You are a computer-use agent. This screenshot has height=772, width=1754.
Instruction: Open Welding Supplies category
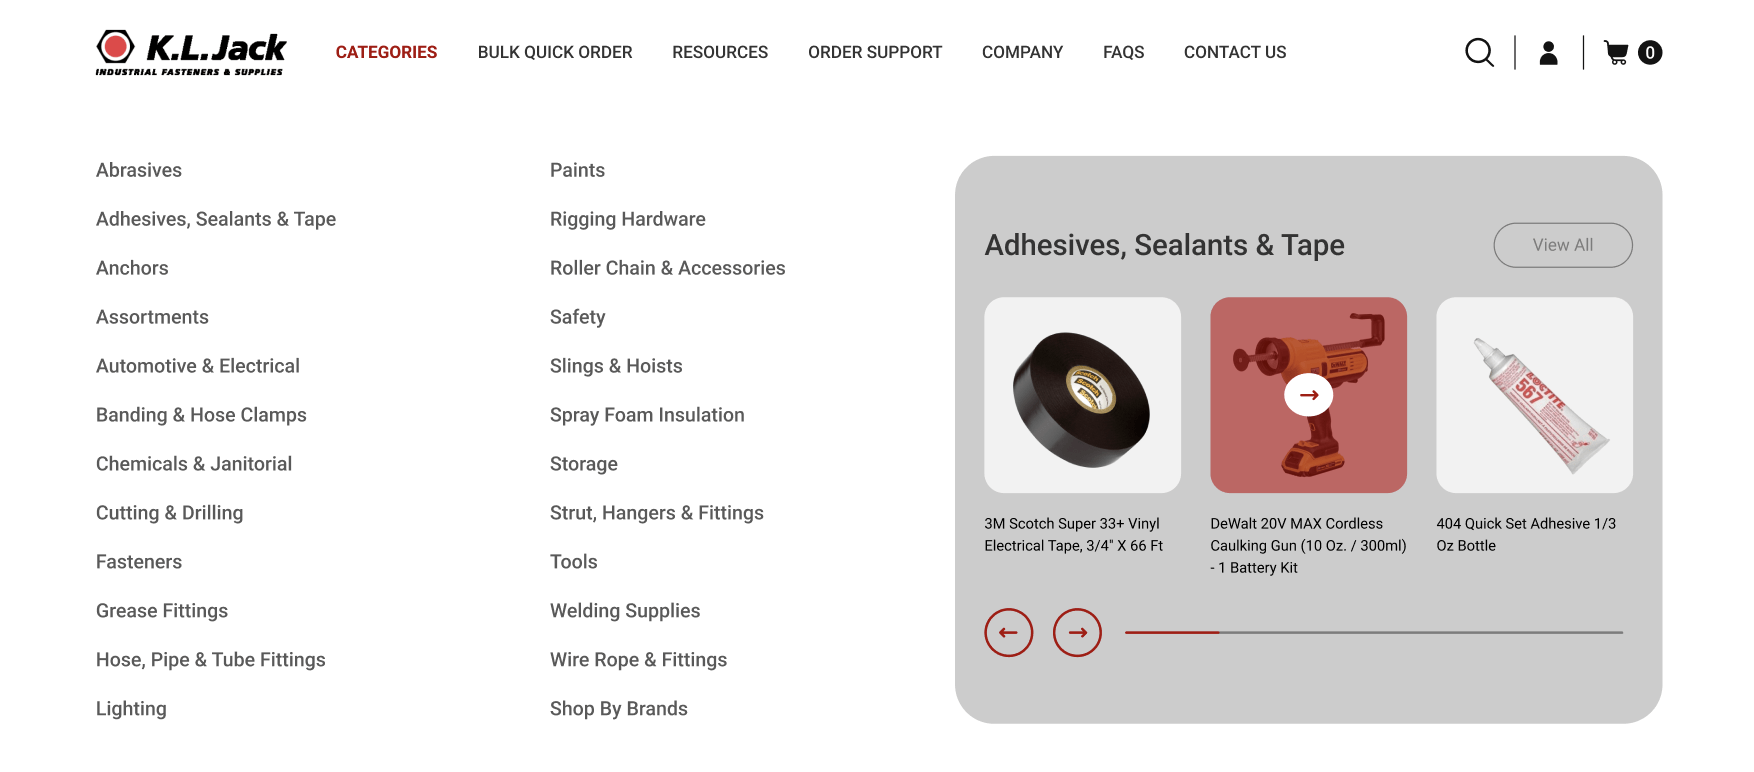[625, 611]
